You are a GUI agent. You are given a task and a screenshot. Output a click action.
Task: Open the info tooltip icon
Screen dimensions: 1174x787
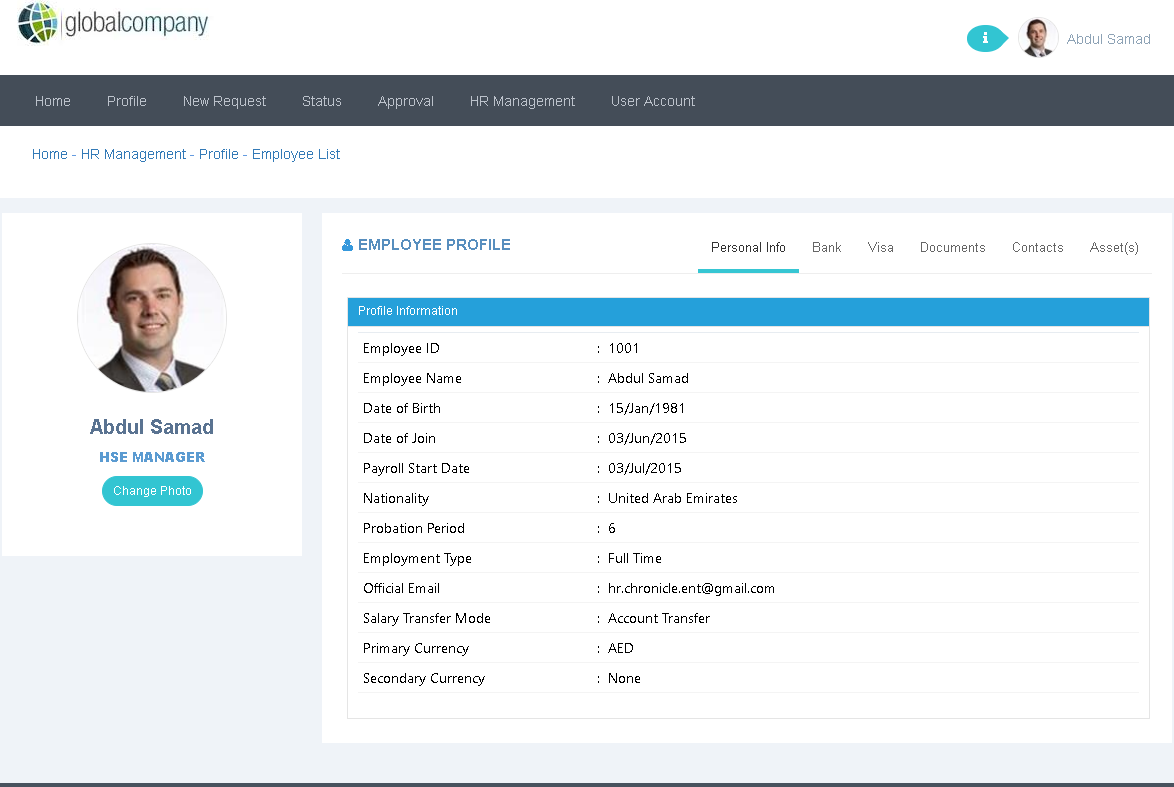(986, 38)
